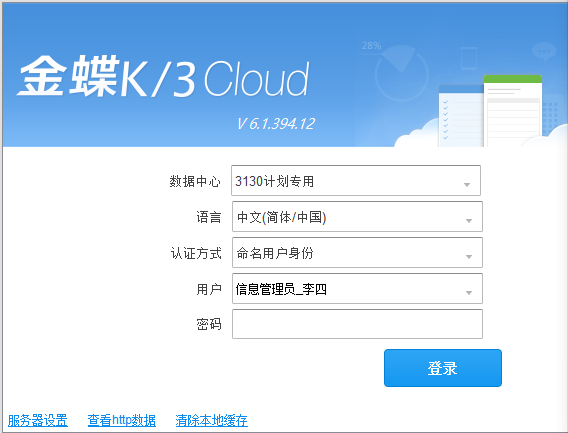The image size is (568, 433).
Task: Click the blue checklist document illustration
Action: click(x=461, y=116)
